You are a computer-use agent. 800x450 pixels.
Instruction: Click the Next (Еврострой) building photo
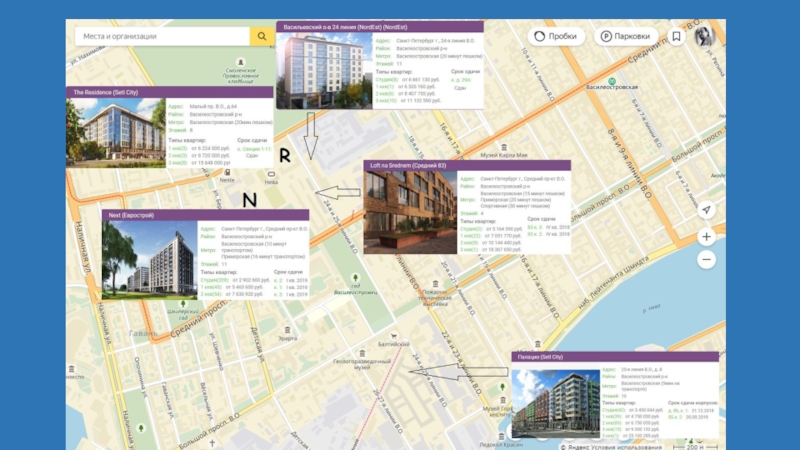149,260
